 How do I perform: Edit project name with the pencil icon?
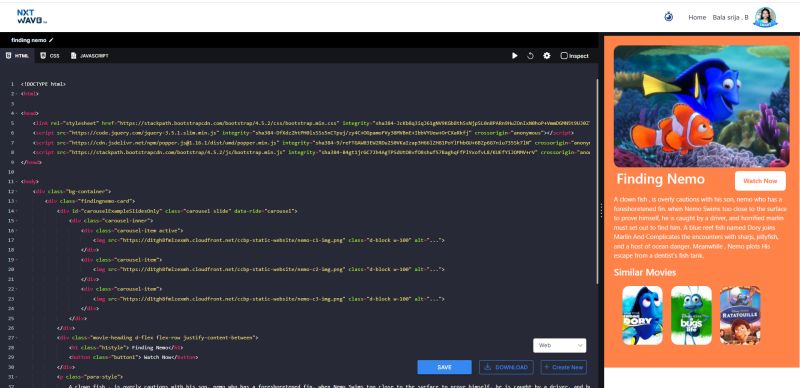coord(51,40)
